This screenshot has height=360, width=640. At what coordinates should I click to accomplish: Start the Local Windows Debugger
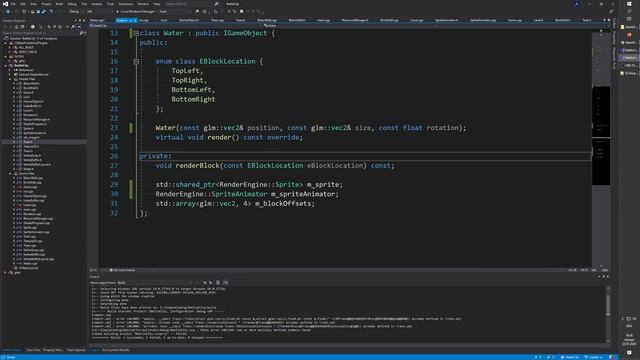tap(137, 11)
